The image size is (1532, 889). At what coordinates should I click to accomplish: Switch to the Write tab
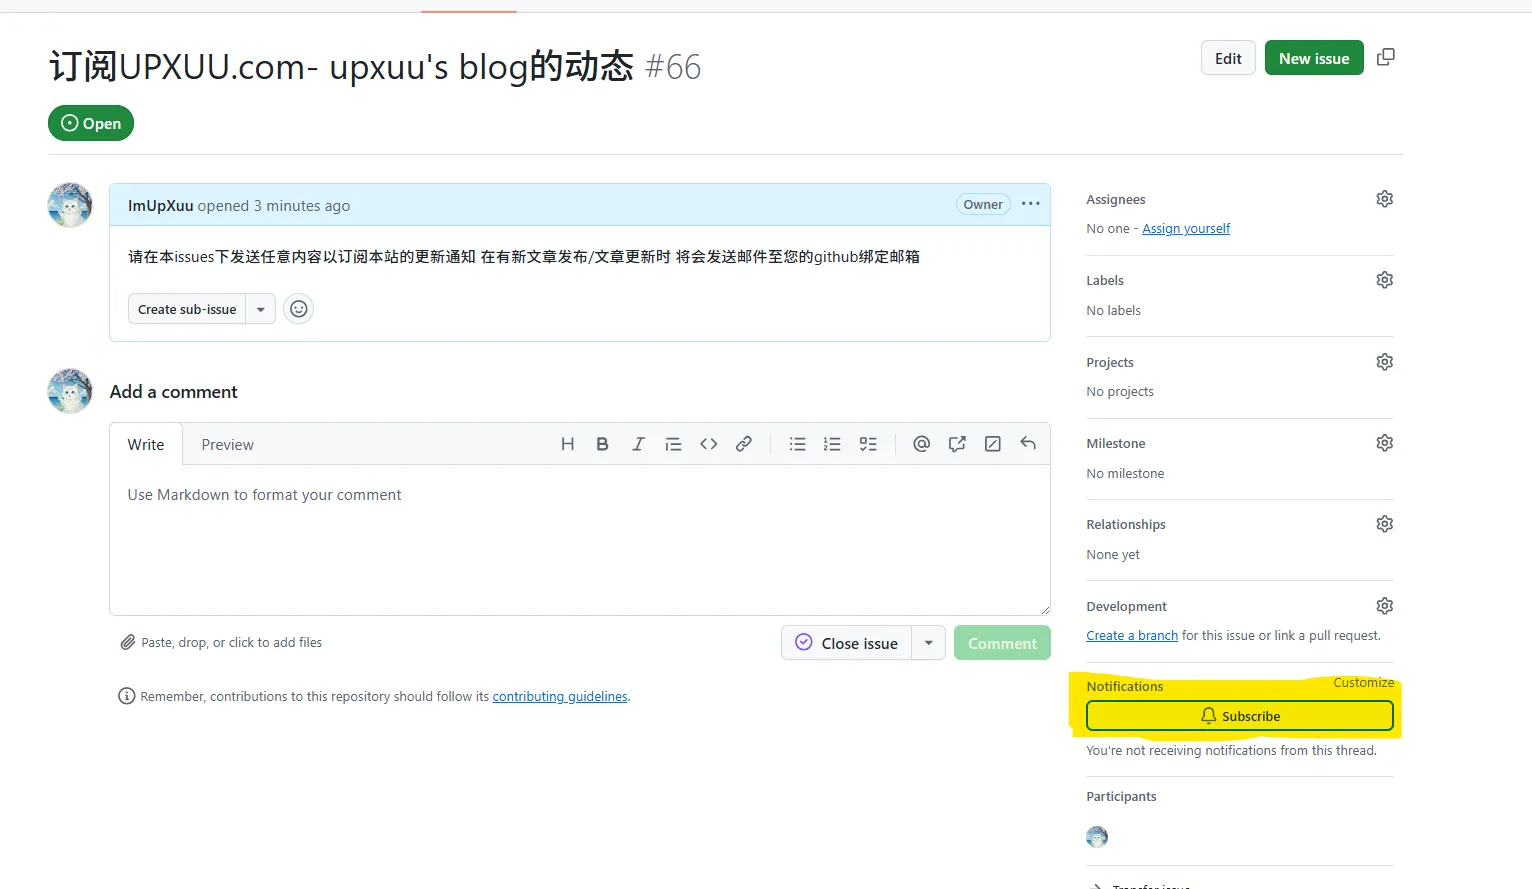pos(146,445)
